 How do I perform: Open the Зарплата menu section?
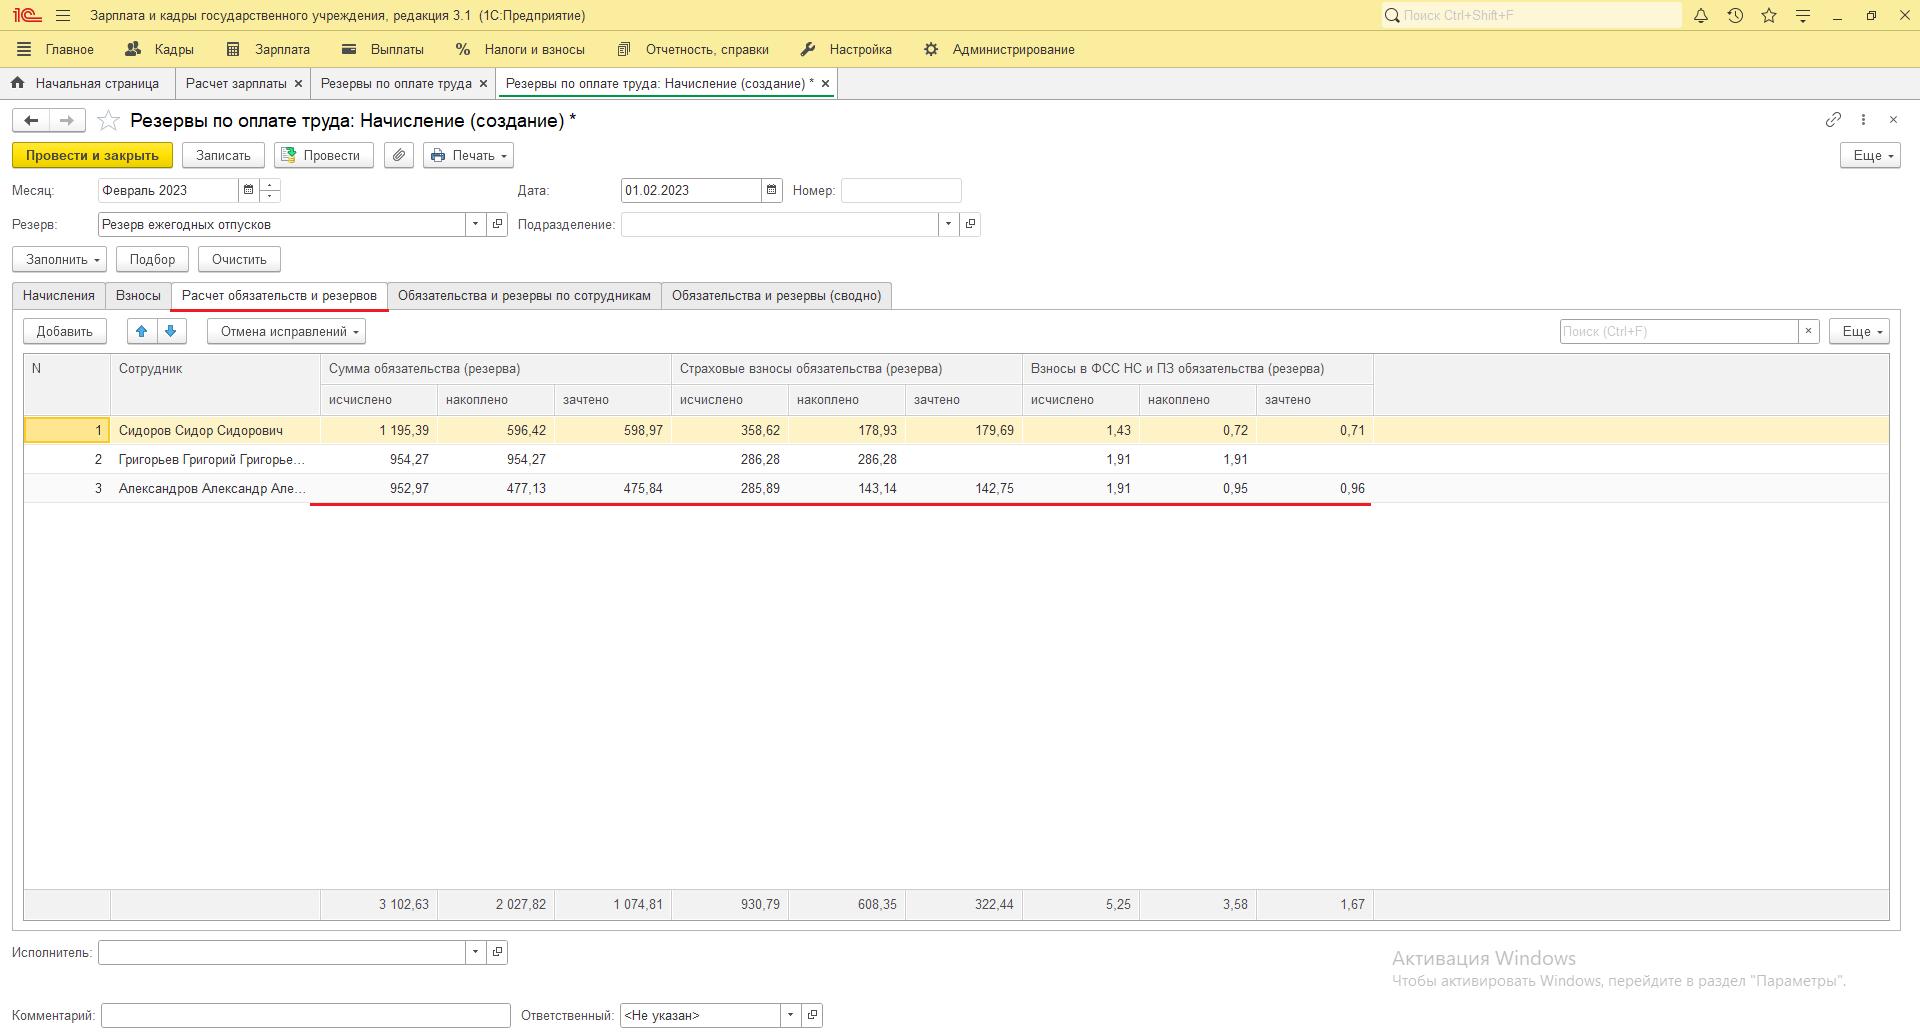(269, 49)
